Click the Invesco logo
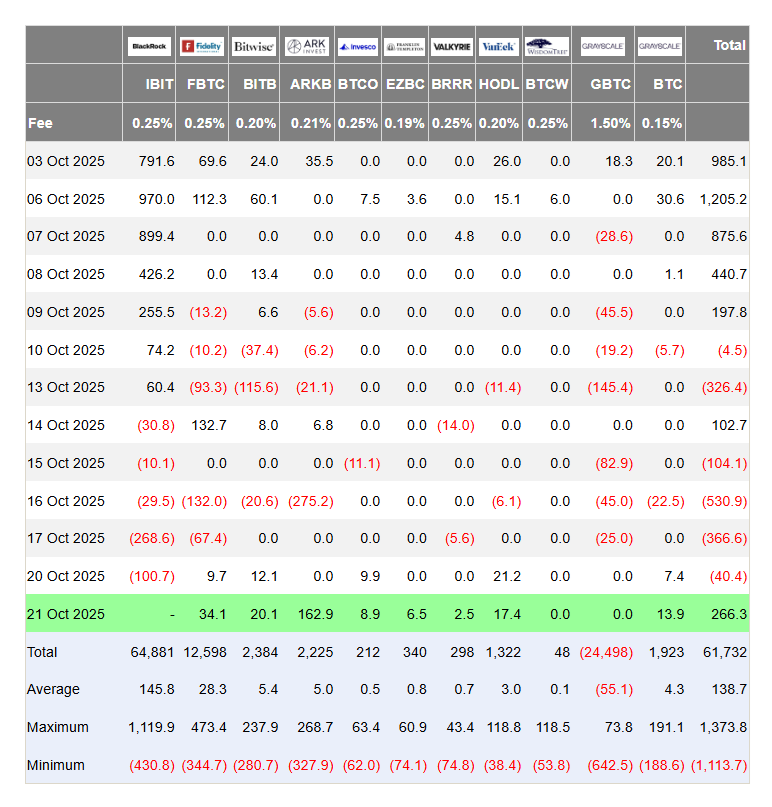This screenshot has width=772, height=807. point(358,46)
